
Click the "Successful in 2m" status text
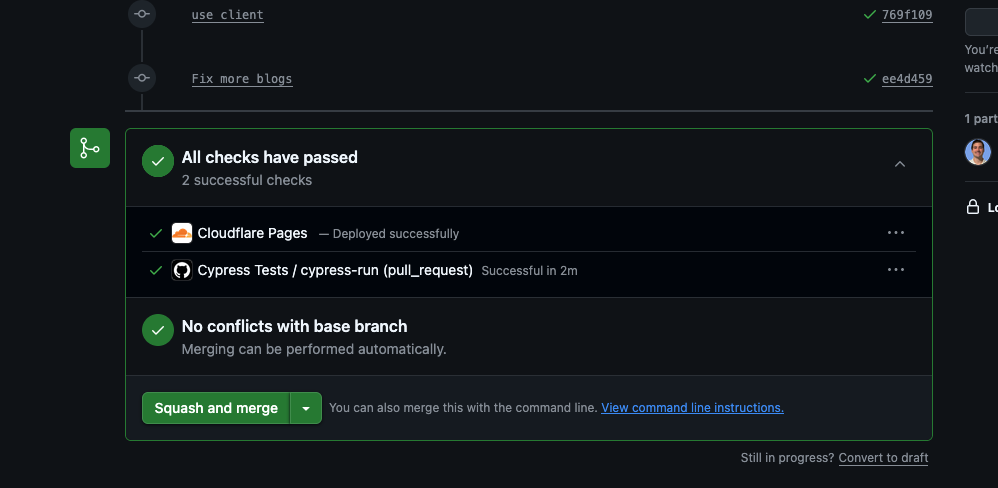(x=530, y=271)
